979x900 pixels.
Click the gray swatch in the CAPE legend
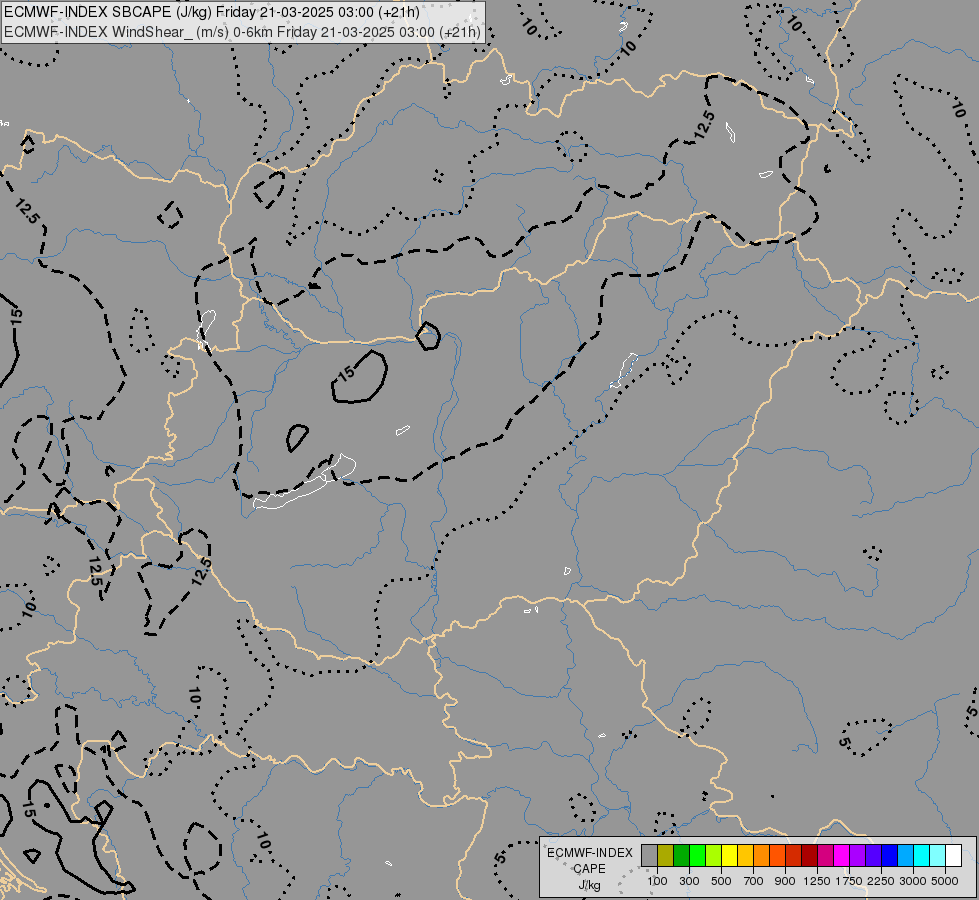(x=649, y=855)
